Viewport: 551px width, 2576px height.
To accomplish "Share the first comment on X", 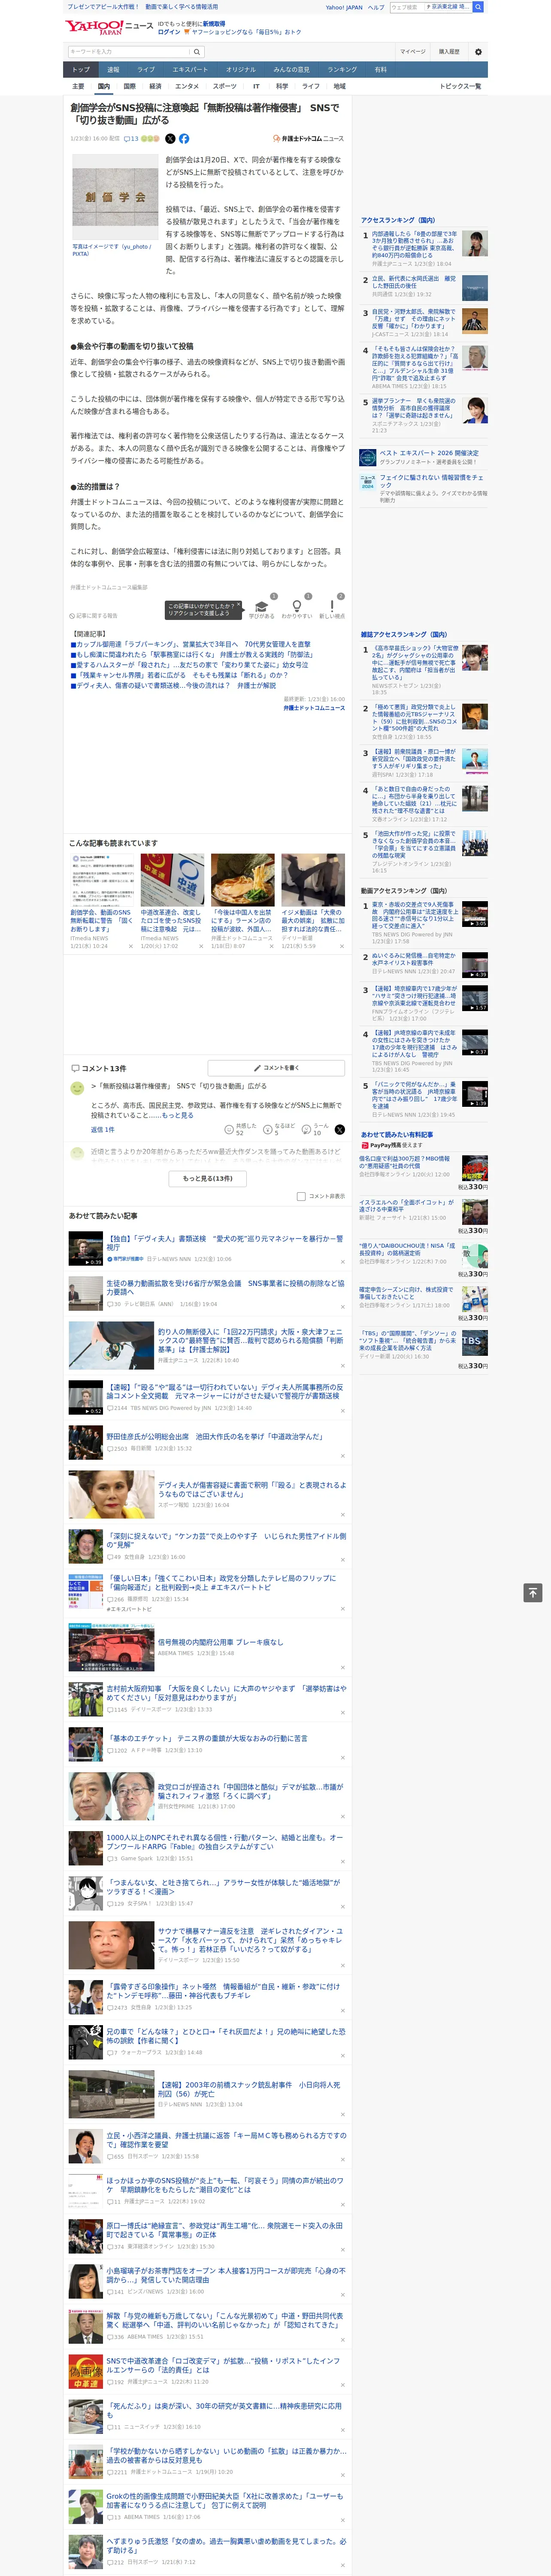I will tap(340, 1129).
